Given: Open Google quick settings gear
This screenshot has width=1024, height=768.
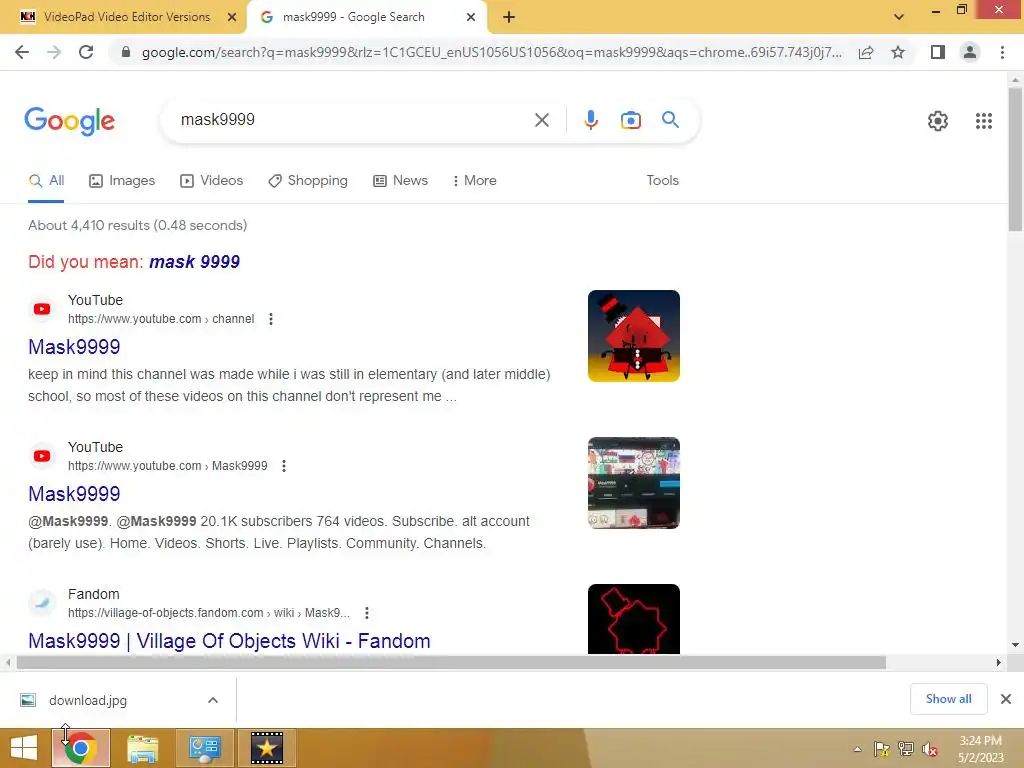Looking at the screenshot, I should 938,121.
